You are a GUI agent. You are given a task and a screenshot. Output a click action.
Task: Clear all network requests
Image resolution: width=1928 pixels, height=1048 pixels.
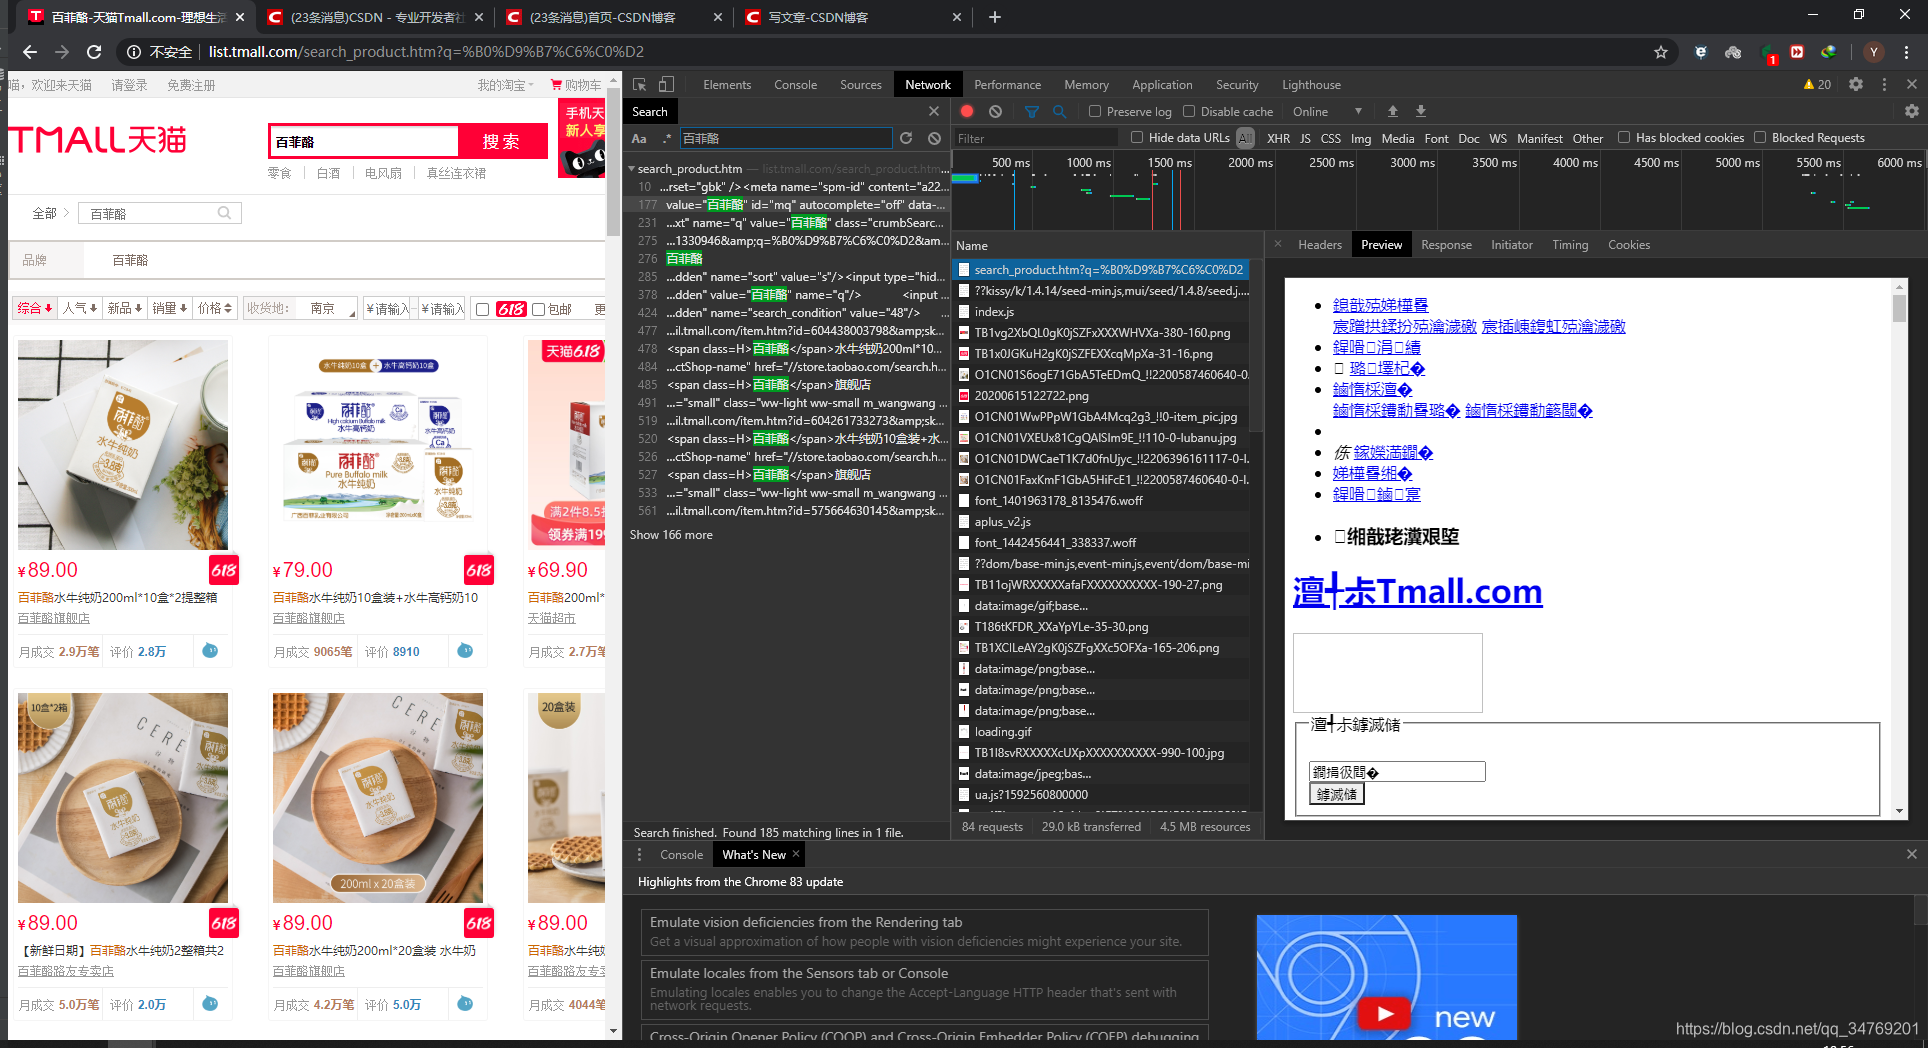[x=994, y=111]
